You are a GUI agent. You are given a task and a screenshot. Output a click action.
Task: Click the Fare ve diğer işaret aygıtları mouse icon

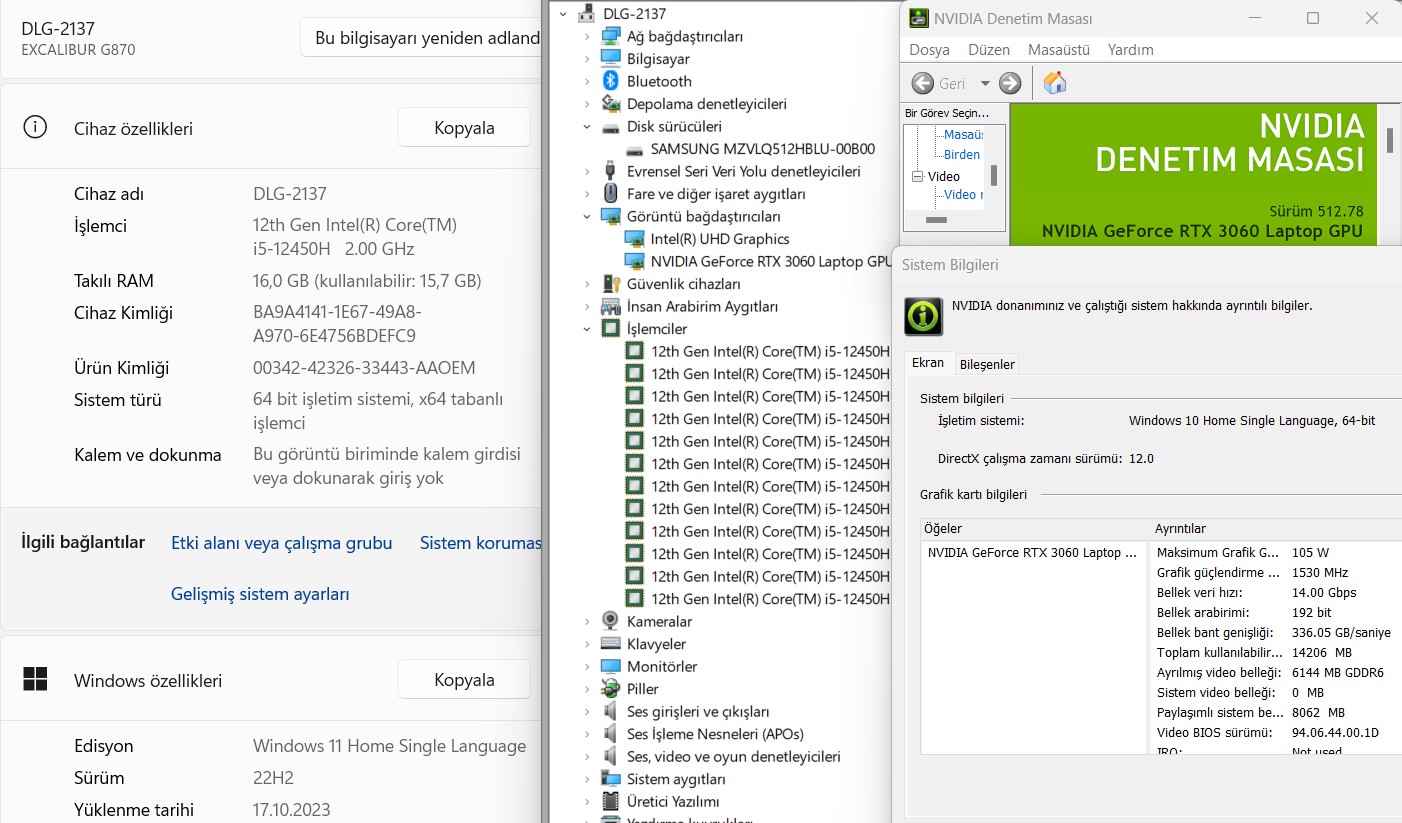(x=611, y=194)
